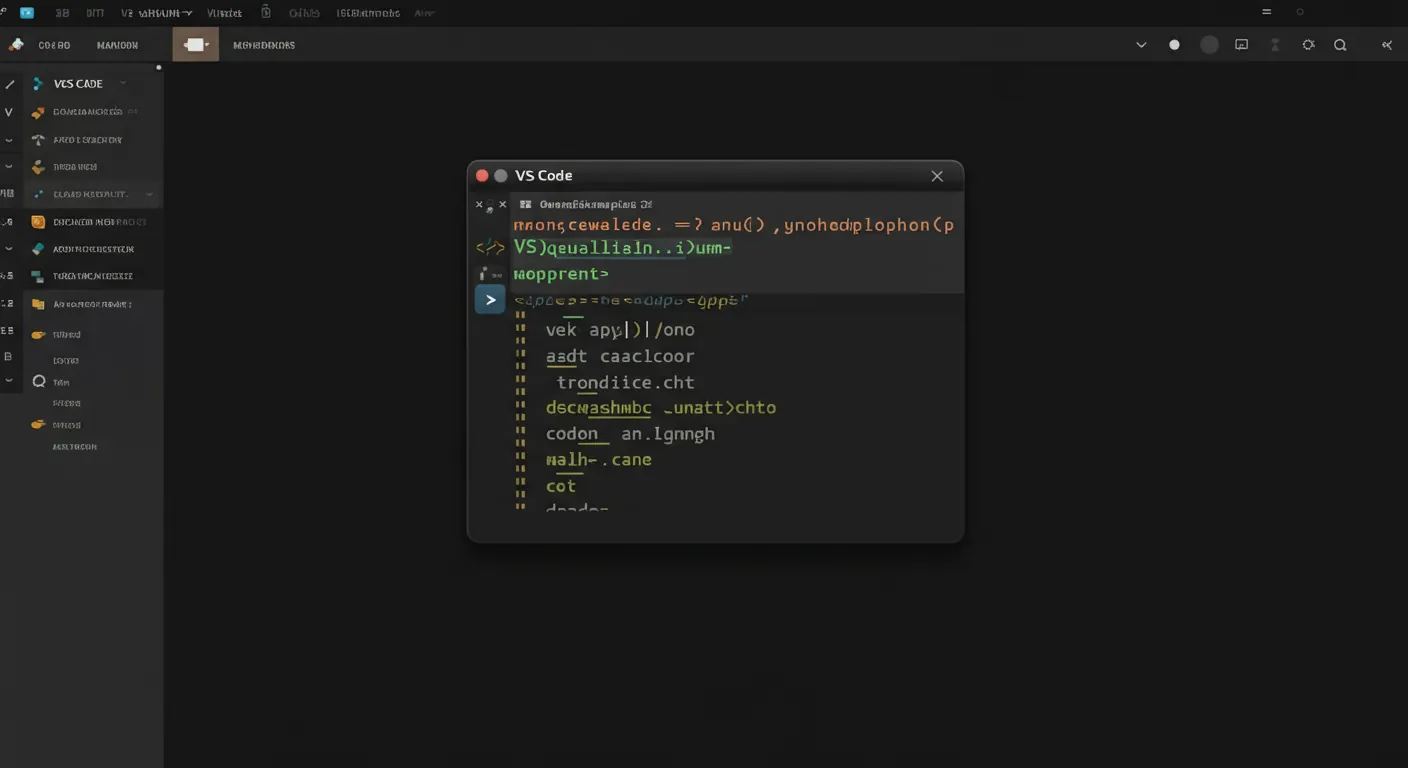This screenshot has height=768, width=1408.
Task: Click the search magnifier in the top-right toolbar
Action: click(1340, 44)
